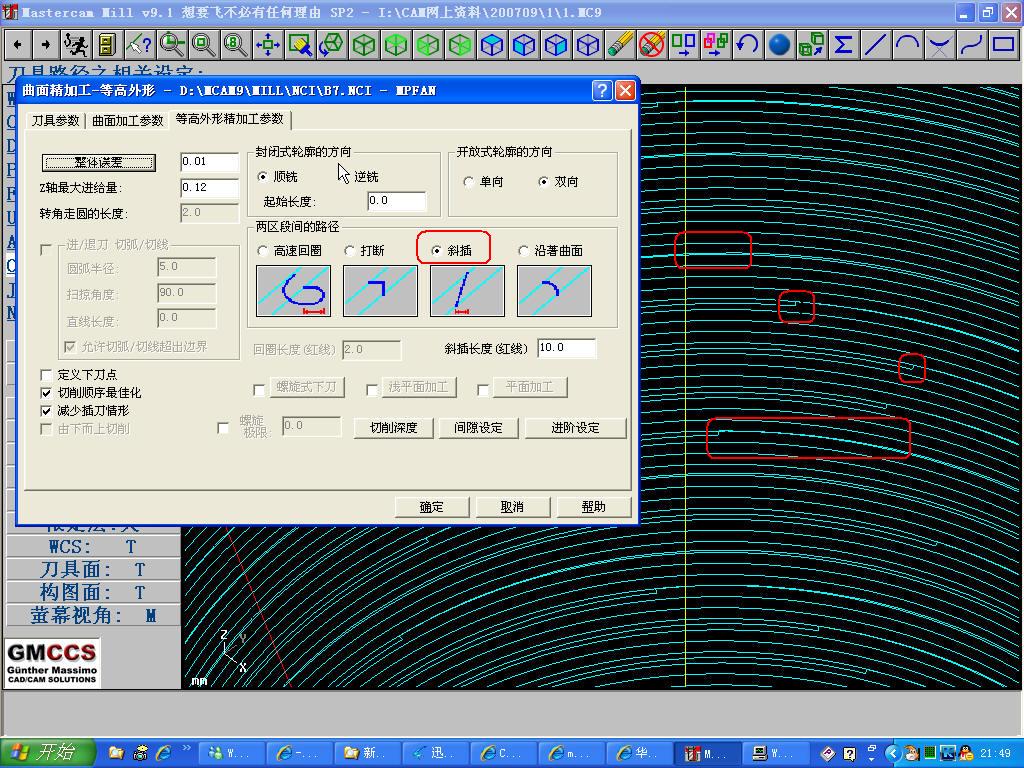Screen dimensions: 1024x768
Task: Select the 高速回圈 transition option
Action: [263, 251]
